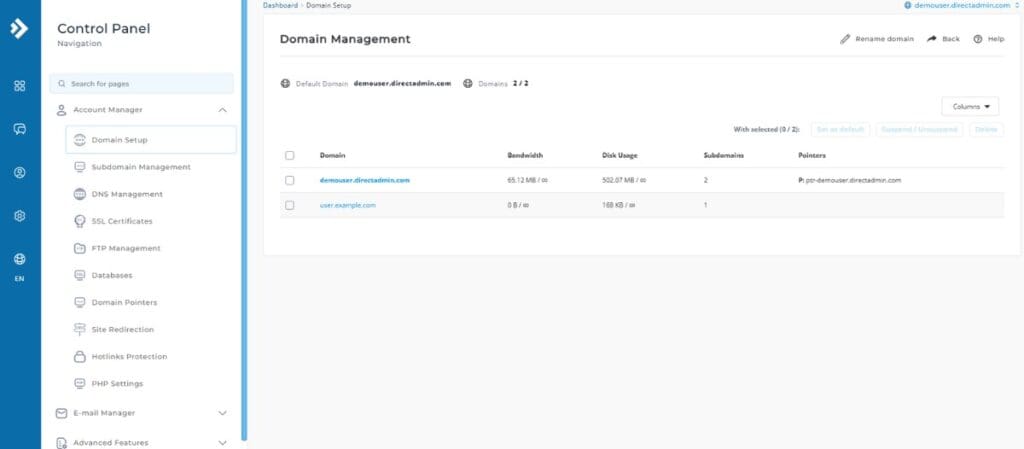Click the Help question mark icon
The height and width of the screenshot is (449, 1024).
pyautogui.click(x=978, y=39)
